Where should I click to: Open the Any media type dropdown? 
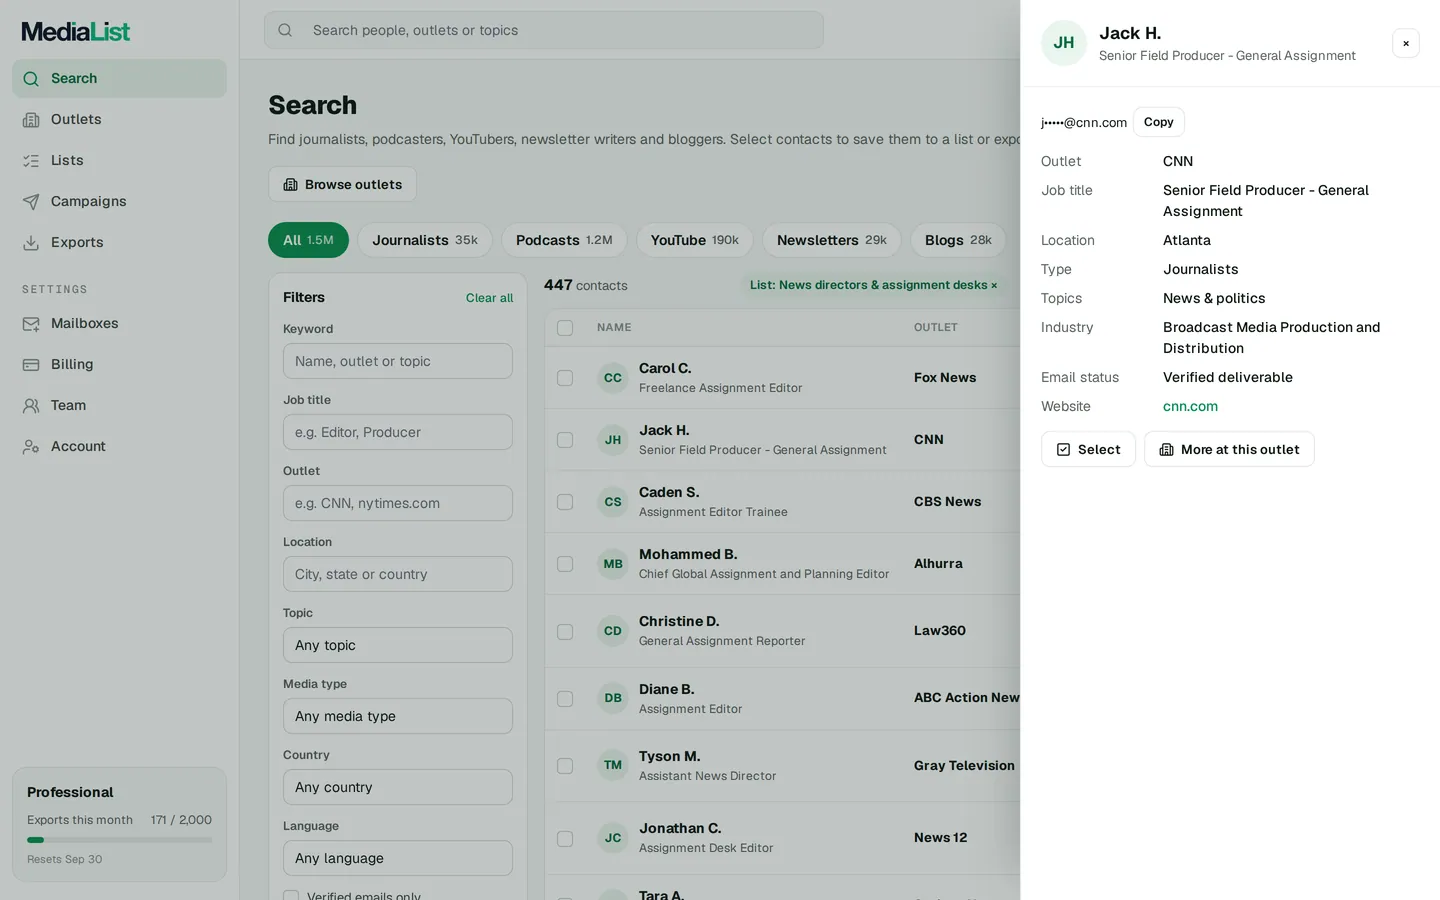pos(398,716)
